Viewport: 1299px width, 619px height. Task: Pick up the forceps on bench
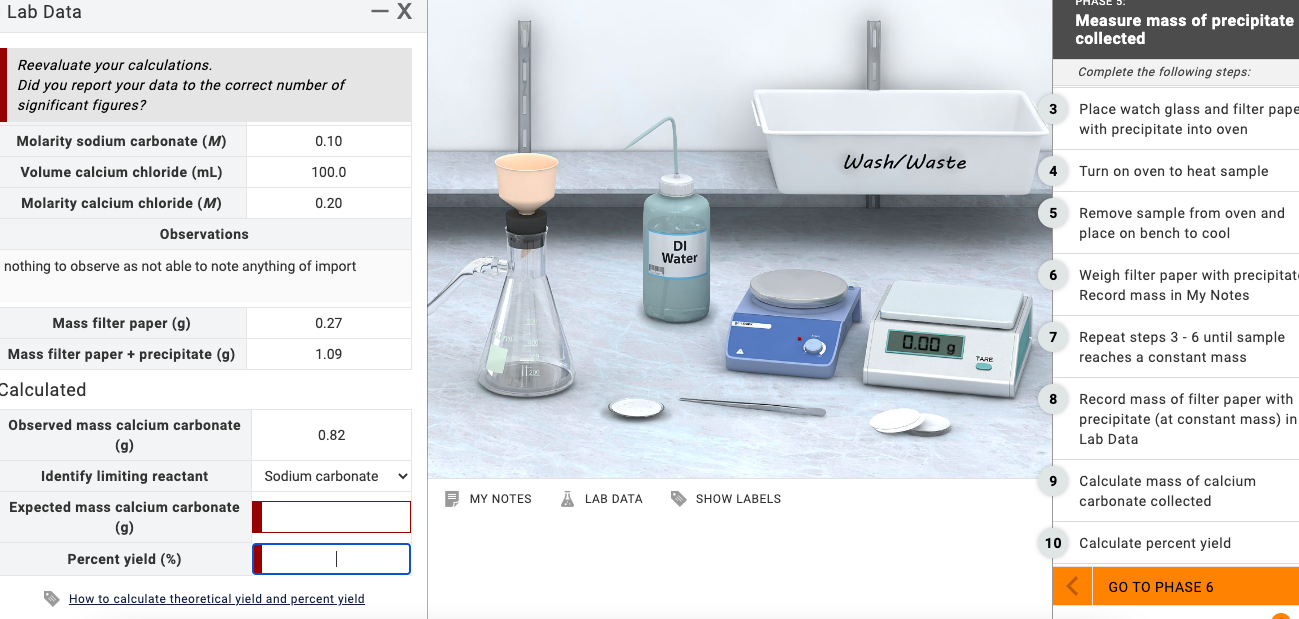[x=752, y=405]
